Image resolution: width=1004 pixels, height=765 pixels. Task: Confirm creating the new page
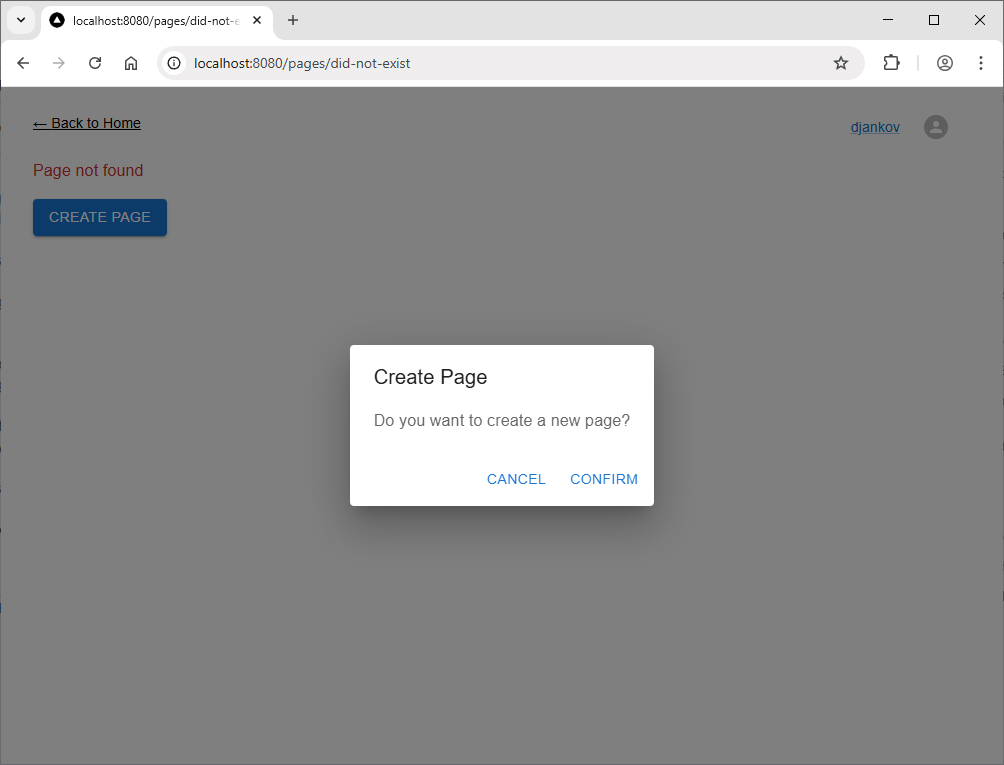[x=603, y=479]
